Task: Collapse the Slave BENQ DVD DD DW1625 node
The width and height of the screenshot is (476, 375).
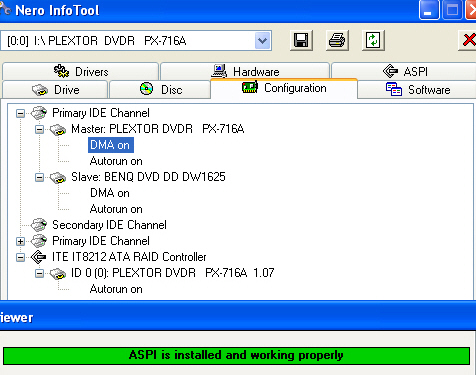Action: pyautogui.click(x=39, y=177)
